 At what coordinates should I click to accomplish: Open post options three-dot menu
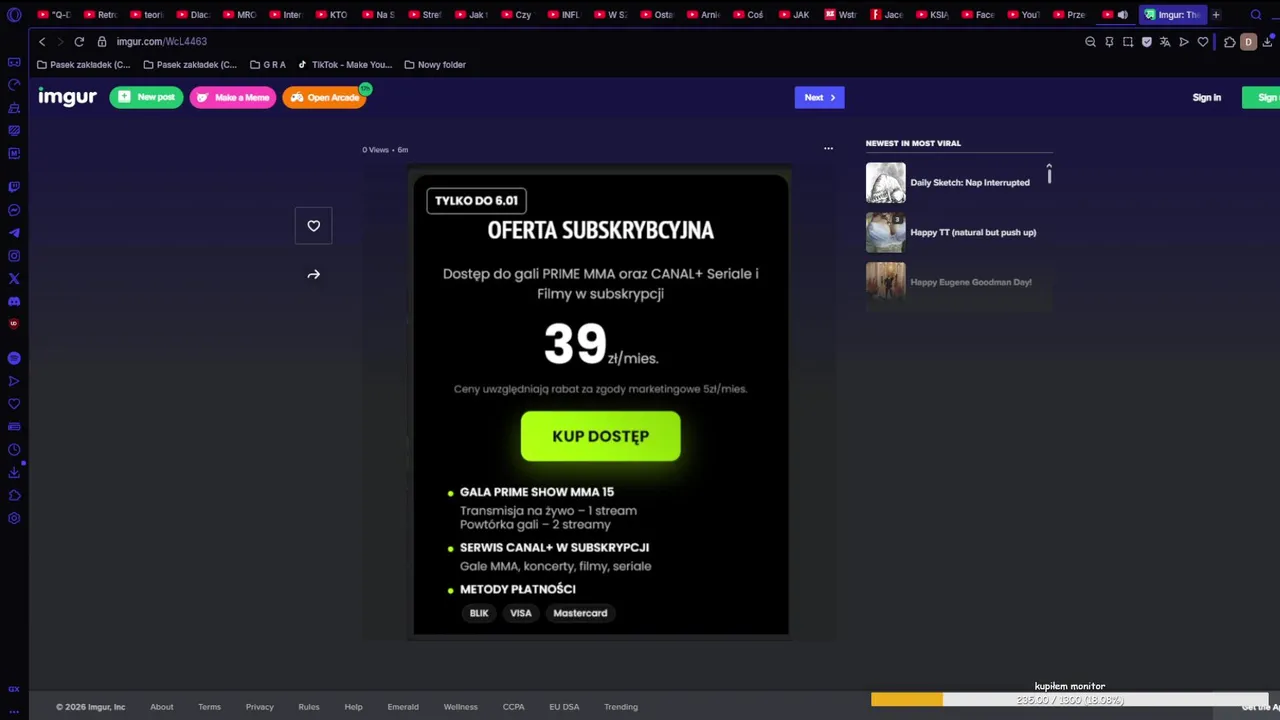coord(828,149)
